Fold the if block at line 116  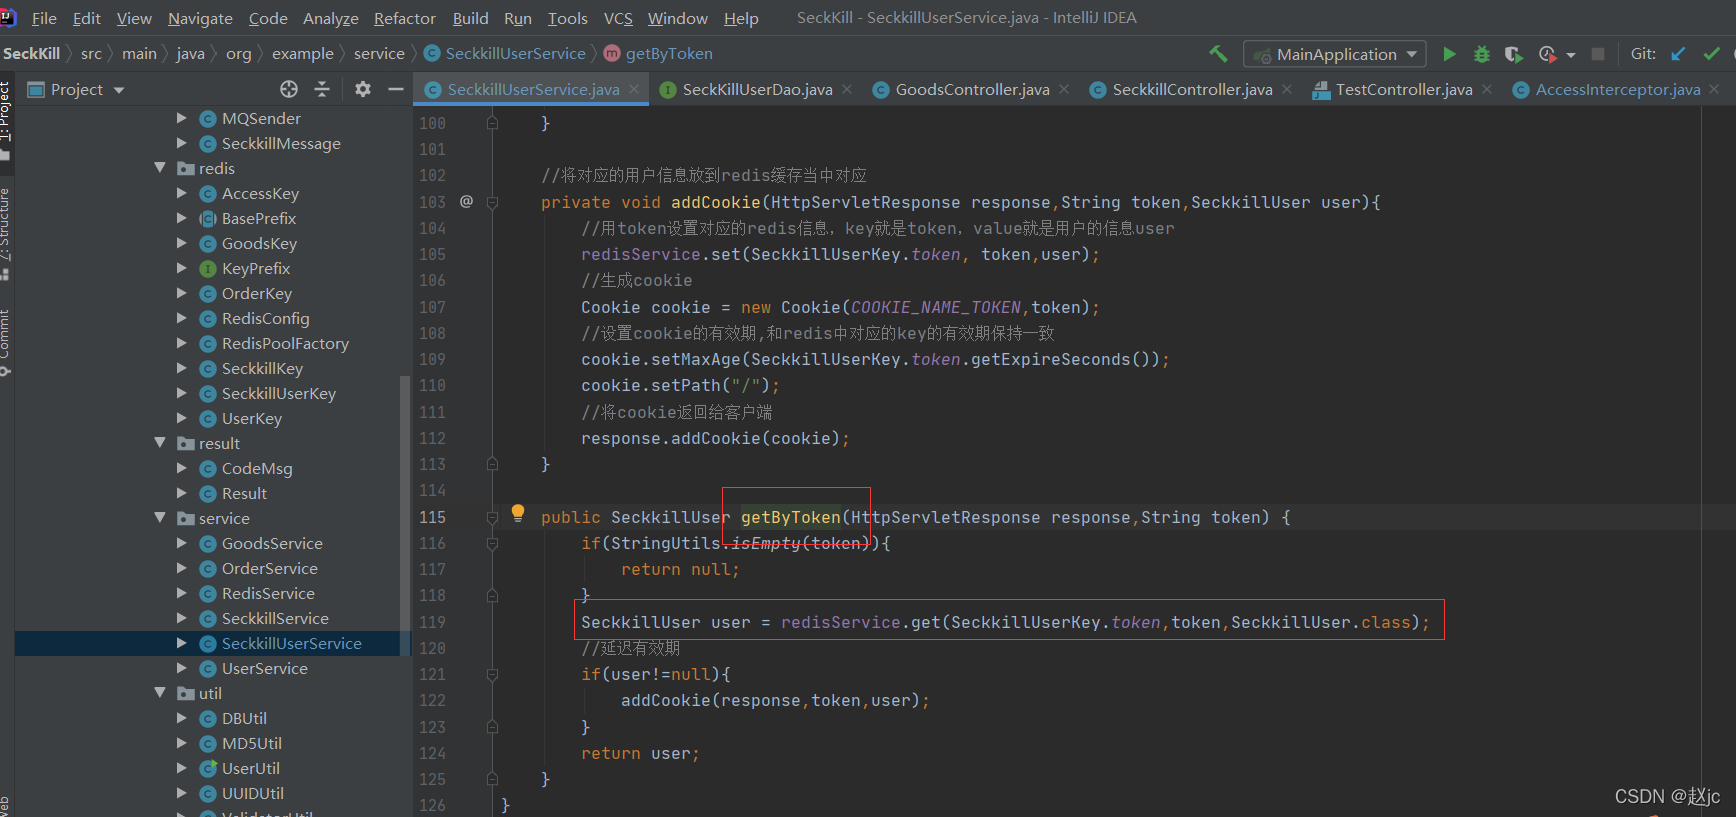point(492,543)
